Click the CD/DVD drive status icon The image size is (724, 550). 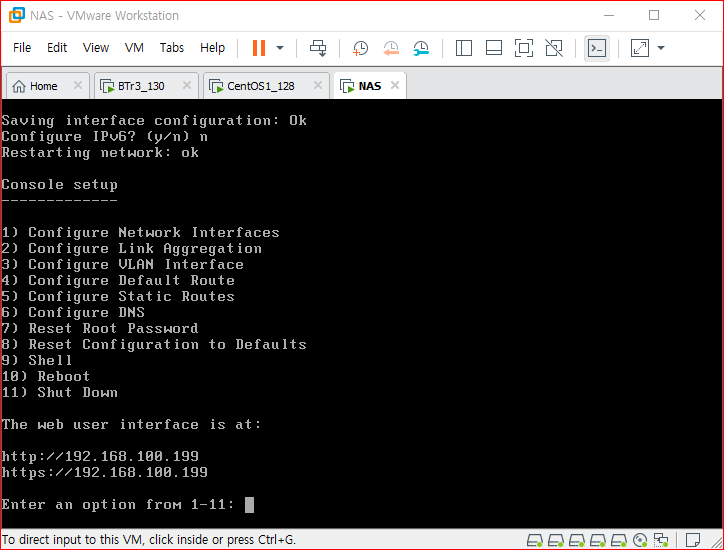point(640,540)
